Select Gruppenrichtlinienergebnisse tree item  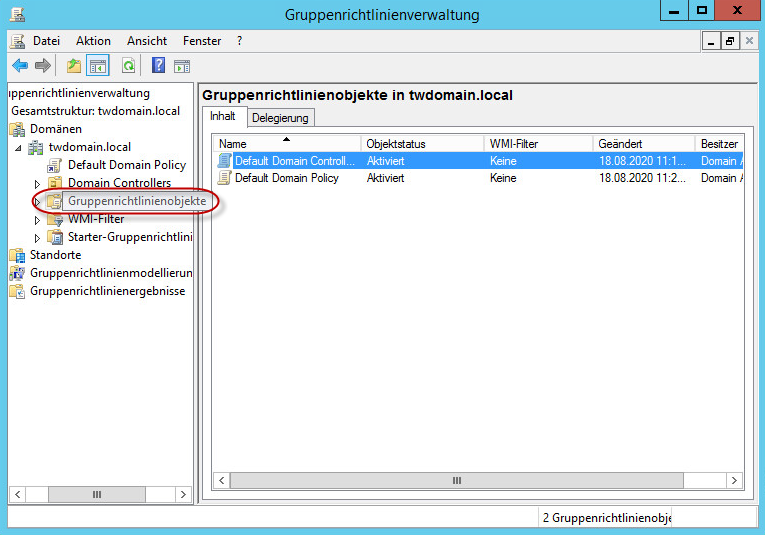pyautogui.click(x=108, y=291)
